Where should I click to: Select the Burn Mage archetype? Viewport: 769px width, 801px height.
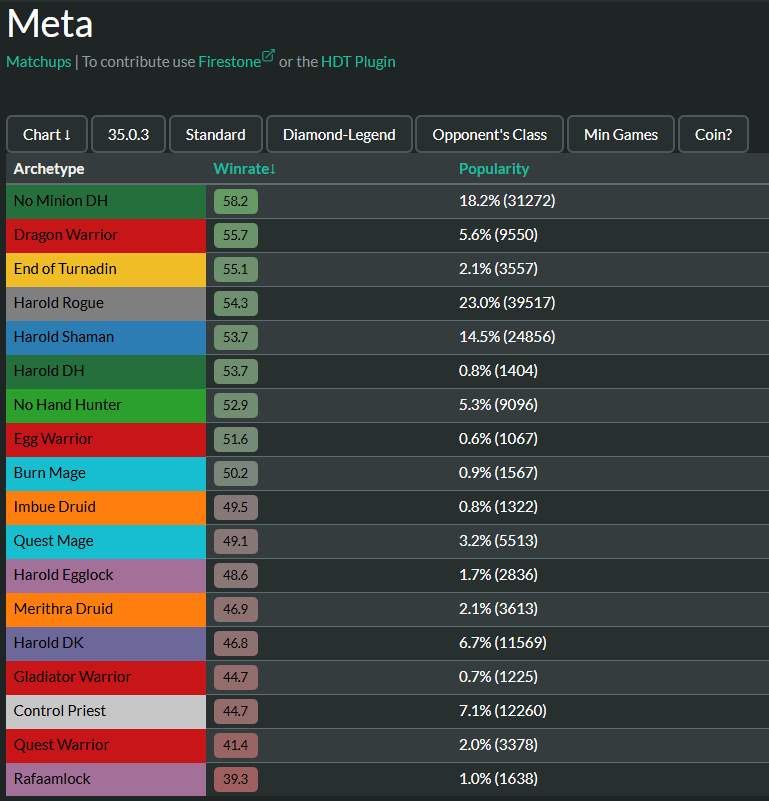(106, 474)
